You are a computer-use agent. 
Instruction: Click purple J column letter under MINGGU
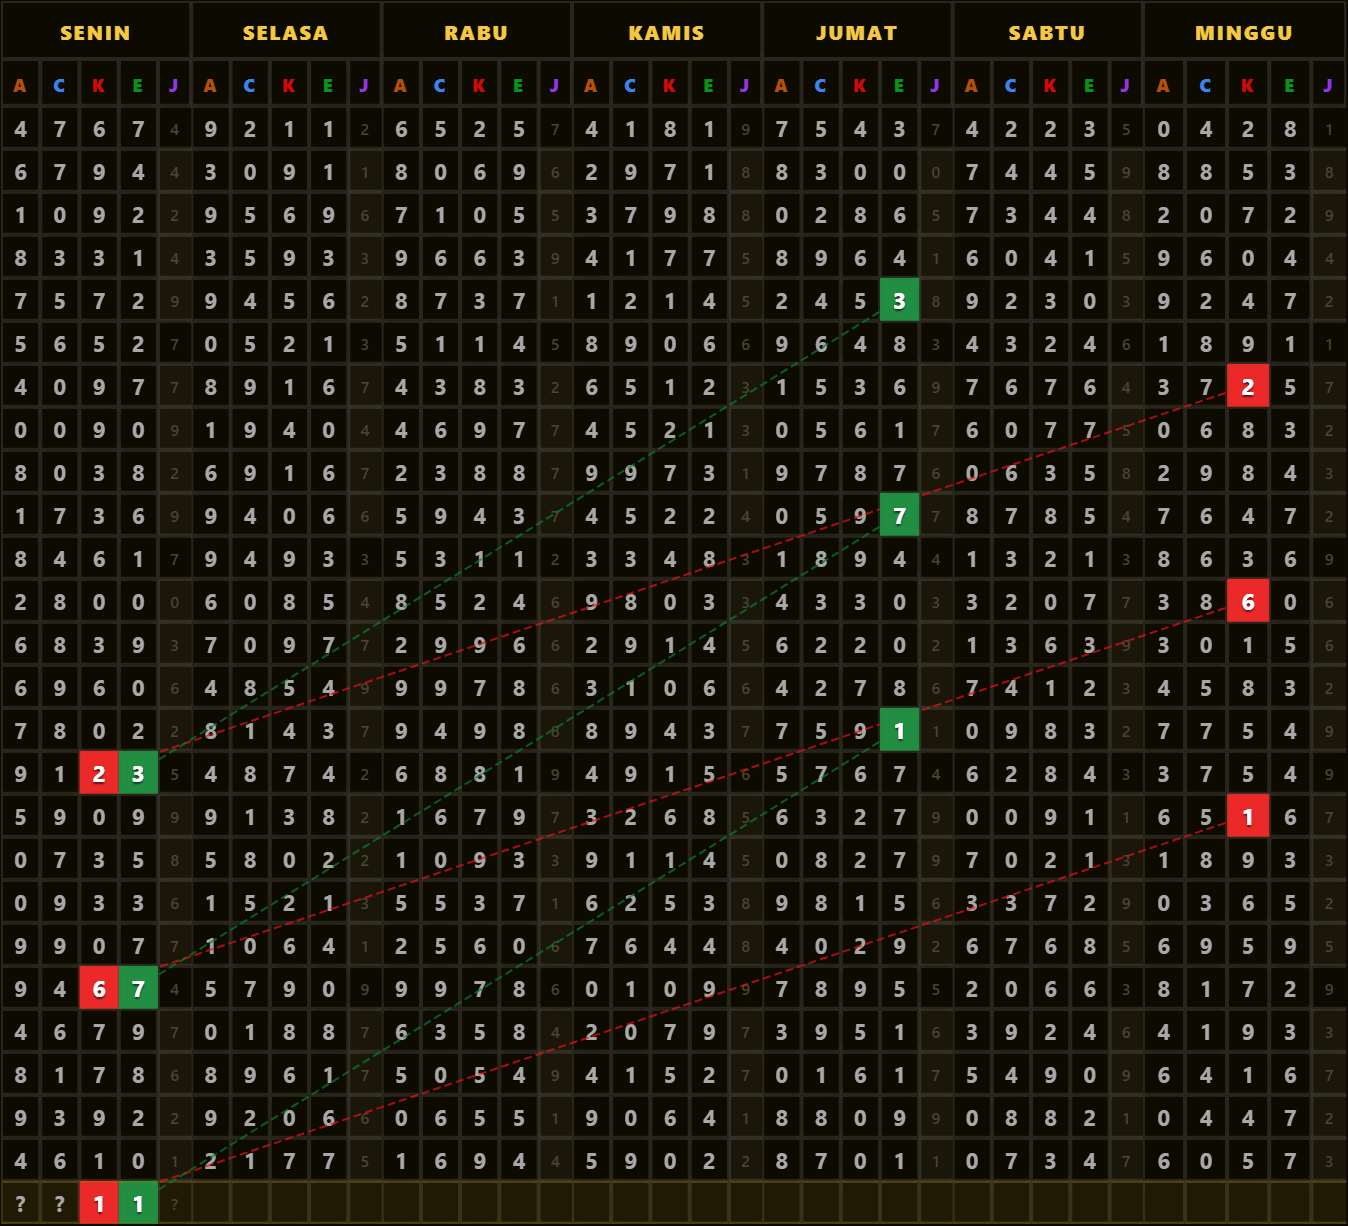pyautogui.click(x=1328, y=86)
